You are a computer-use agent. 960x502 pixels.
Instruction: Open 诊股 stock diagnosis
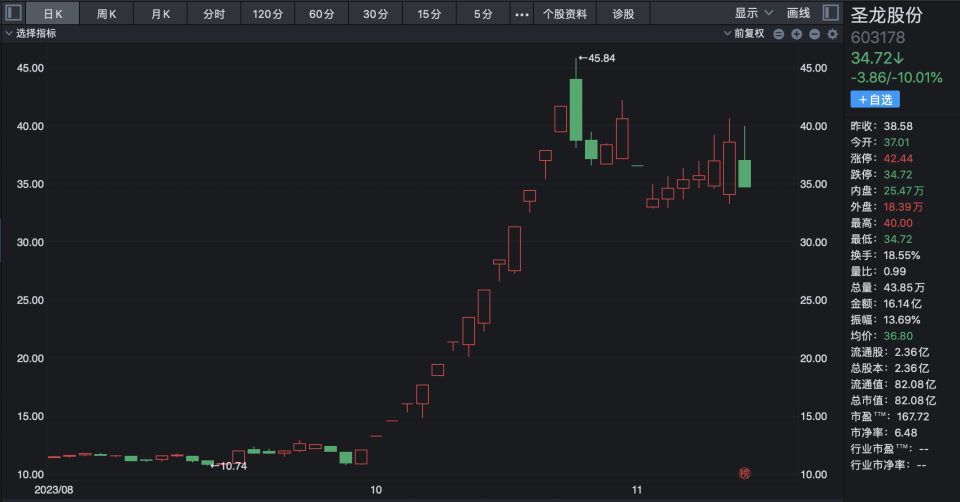click(623, 14)
